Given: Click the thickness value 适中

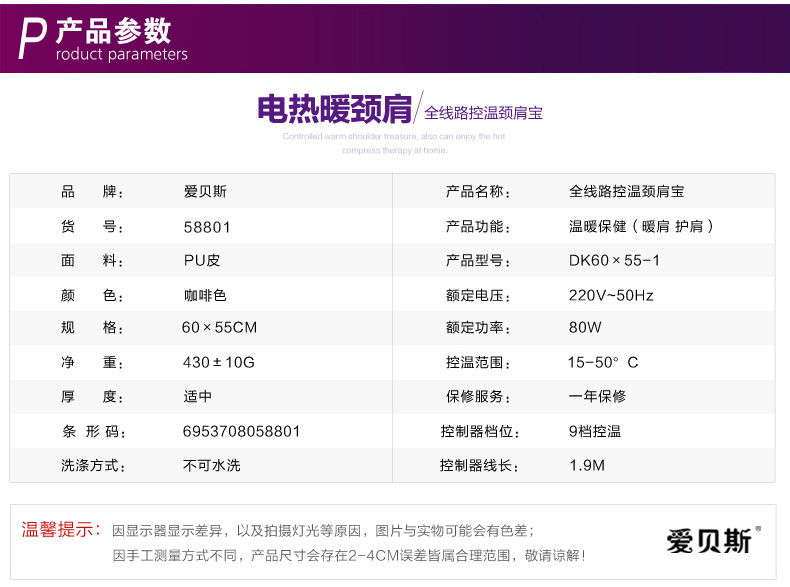Looking at the screenshot, I should tap(198, 397).
